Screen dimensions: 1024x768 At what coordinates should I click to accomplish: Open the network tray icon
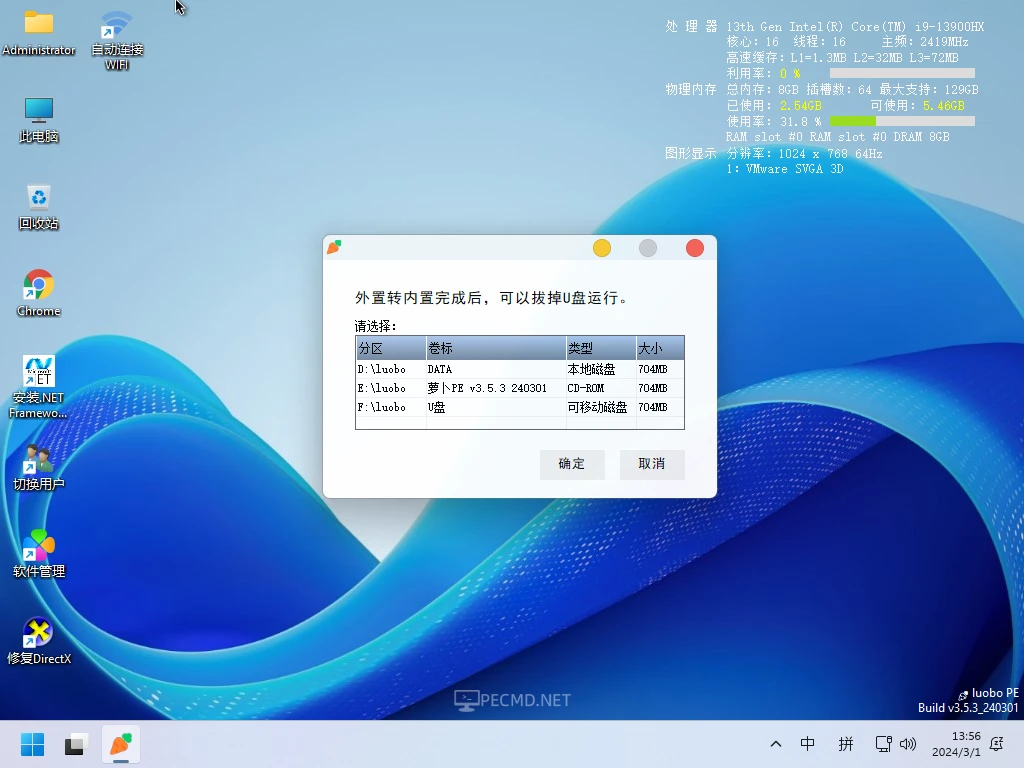[884, 744]
